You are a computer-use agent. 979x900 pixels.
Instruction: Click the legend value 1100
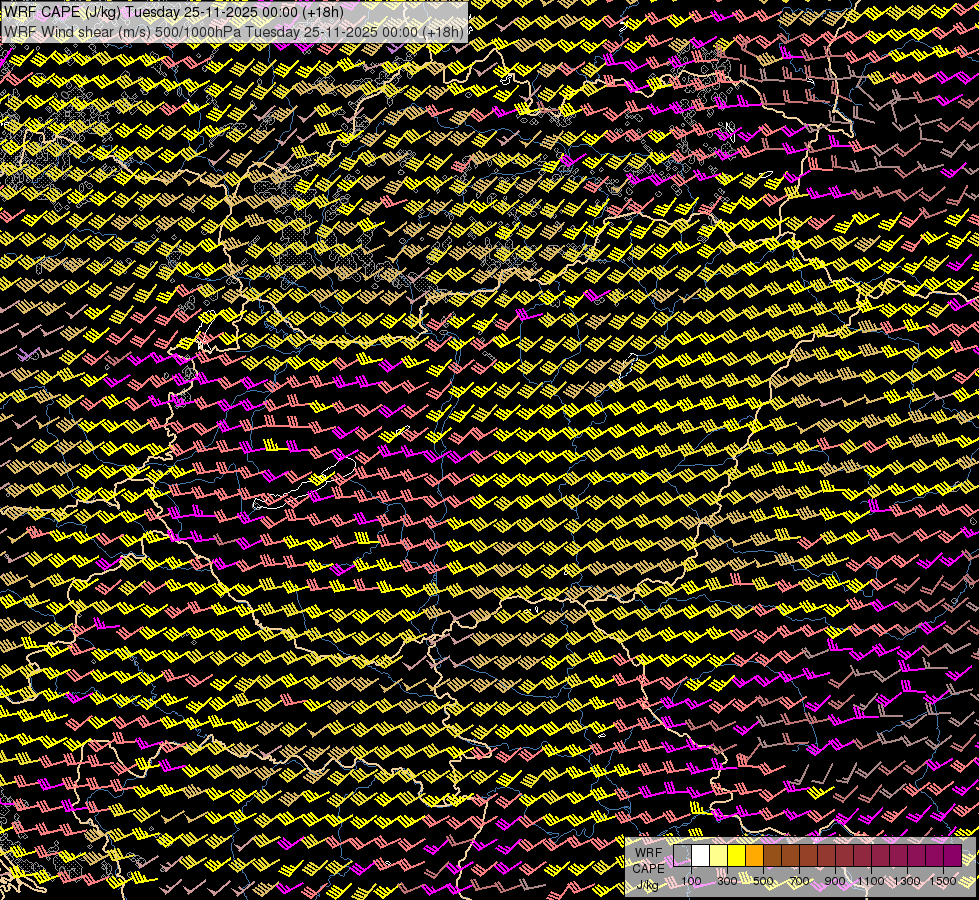click(871, 881)
